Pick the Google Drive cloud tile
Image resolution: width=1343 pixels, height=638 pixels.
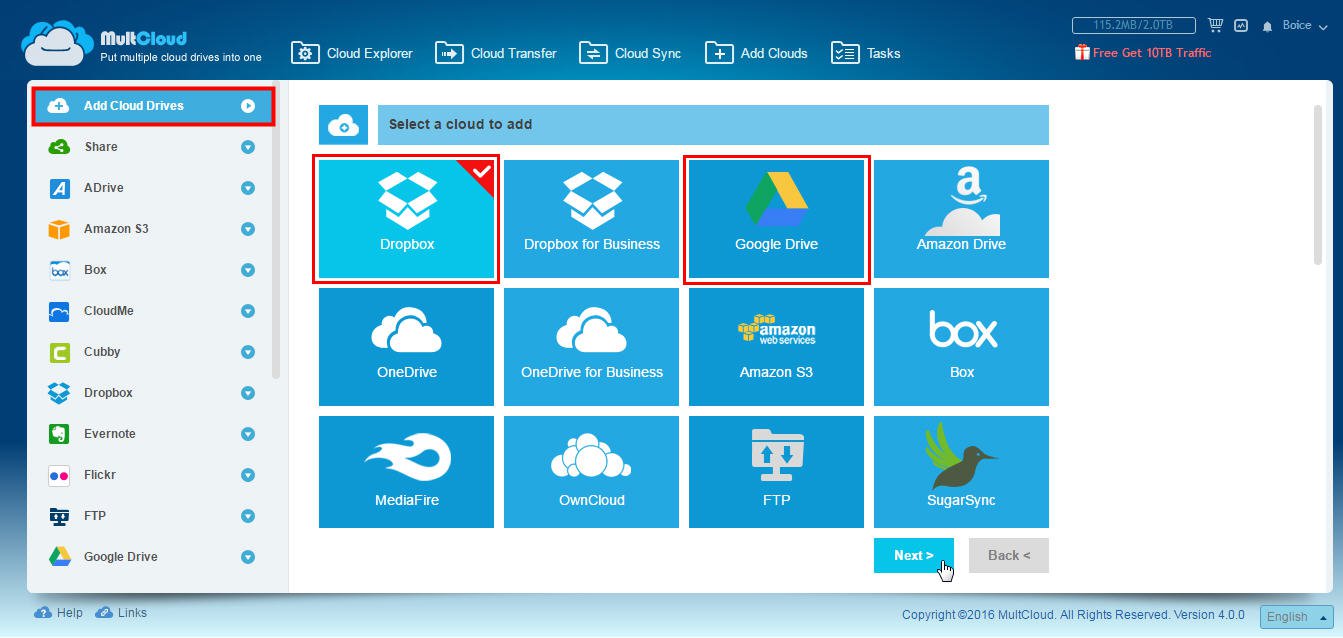[776, 219]
